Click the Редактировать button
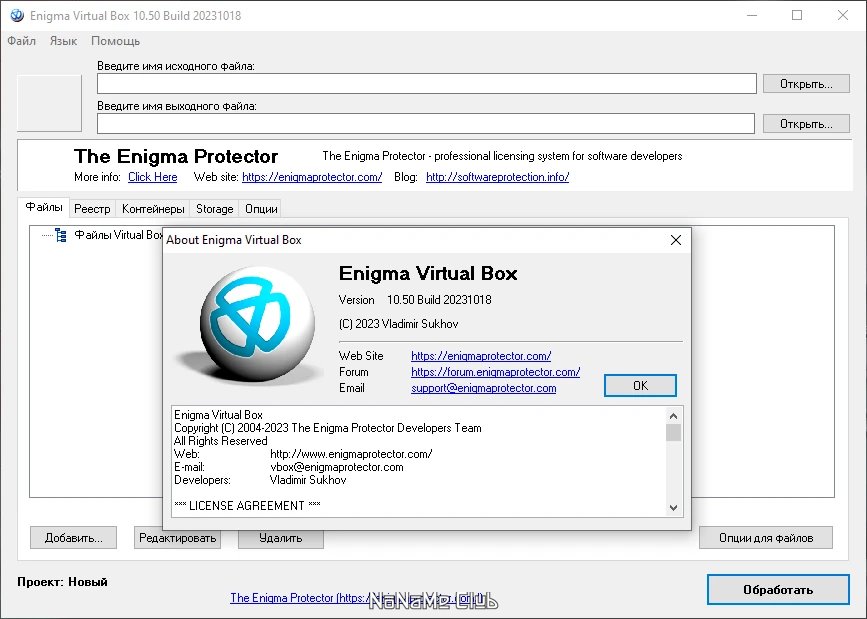 [177, 538]
